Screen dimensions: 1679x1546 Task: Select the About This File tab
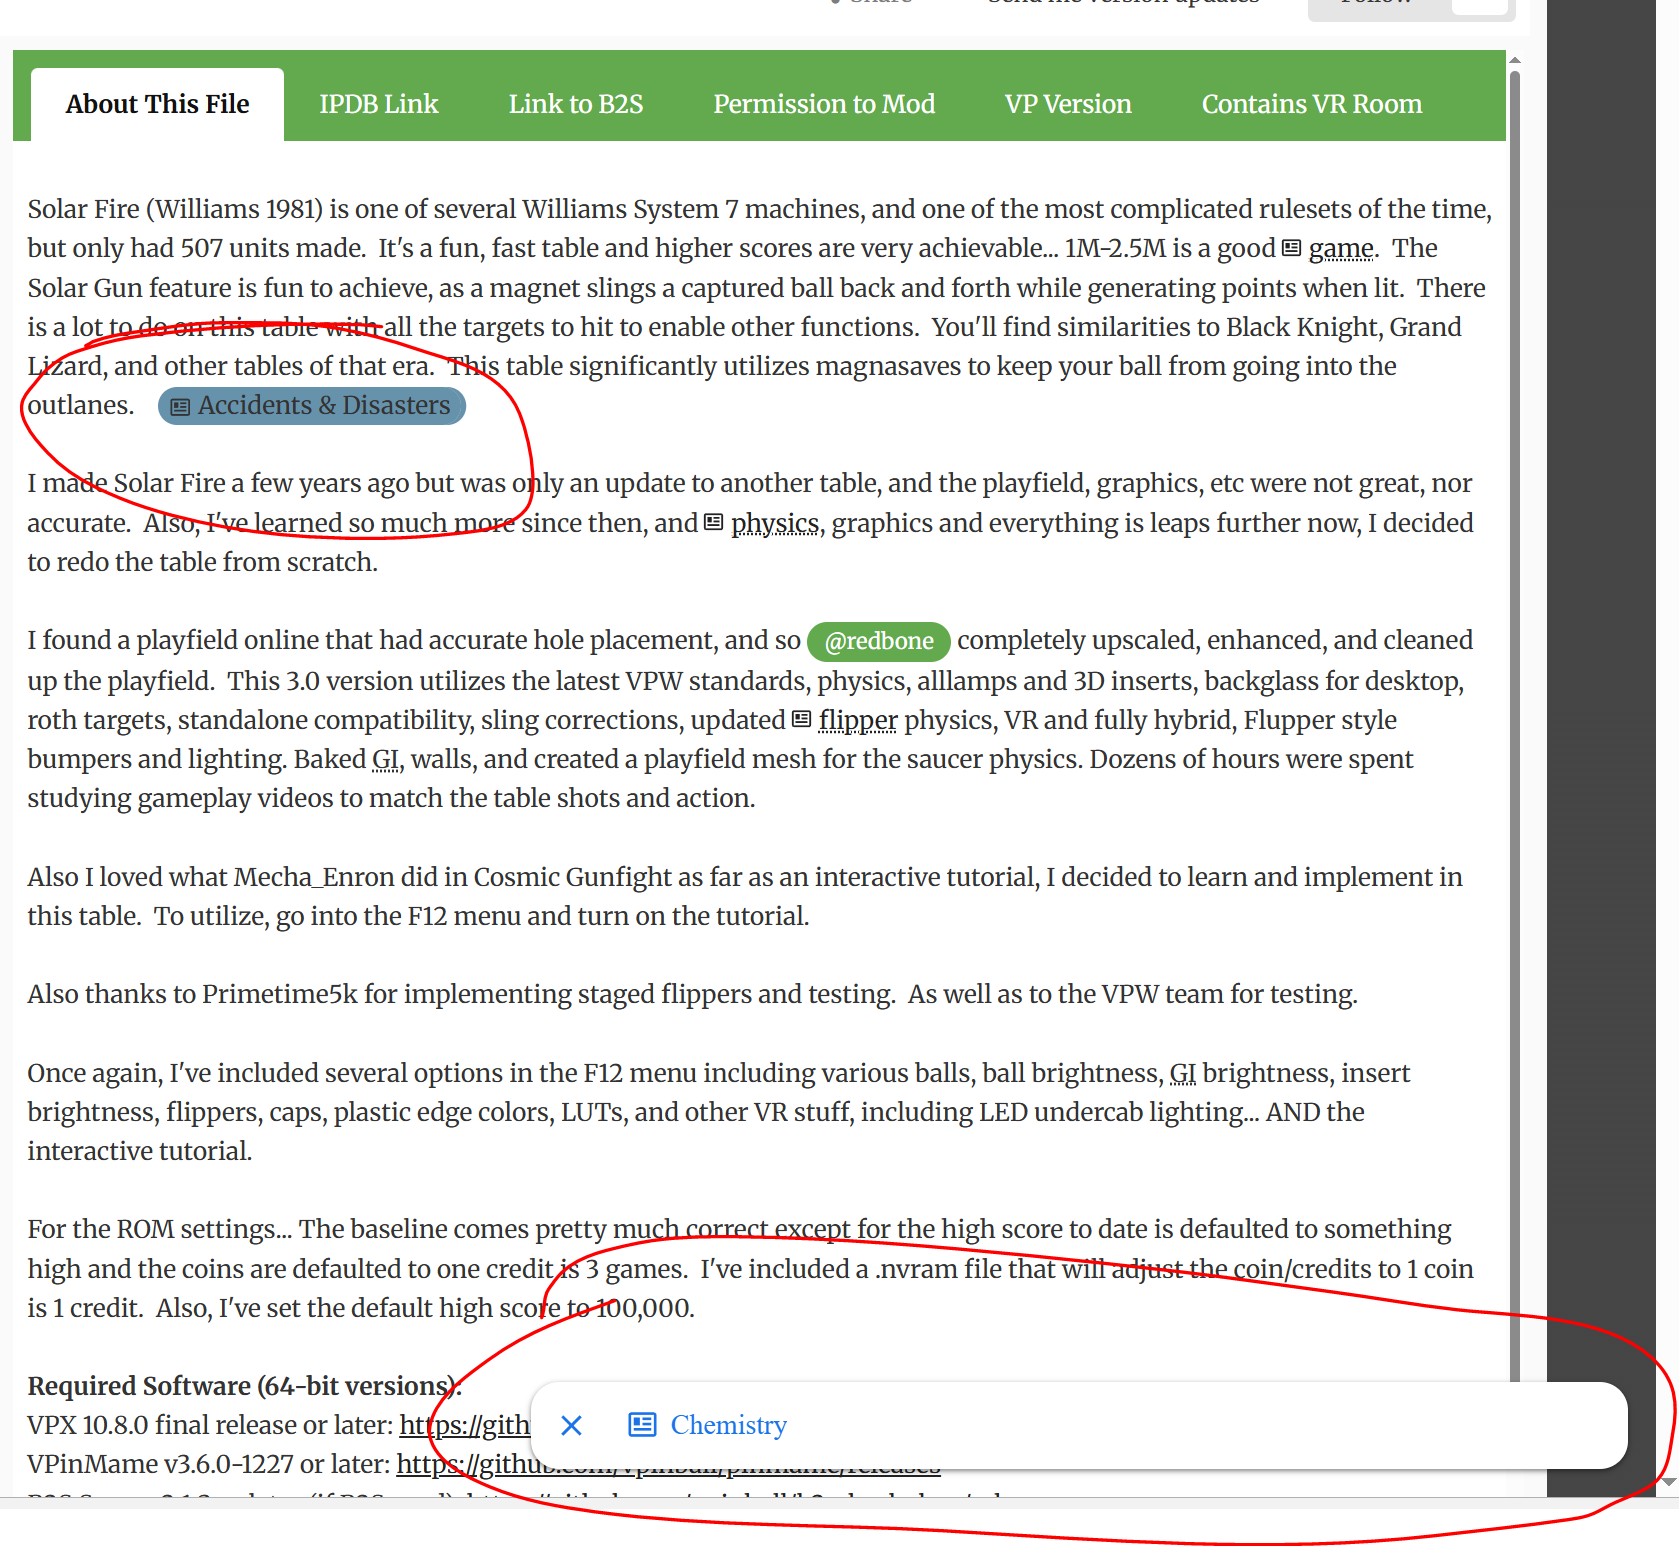point(158,104)
